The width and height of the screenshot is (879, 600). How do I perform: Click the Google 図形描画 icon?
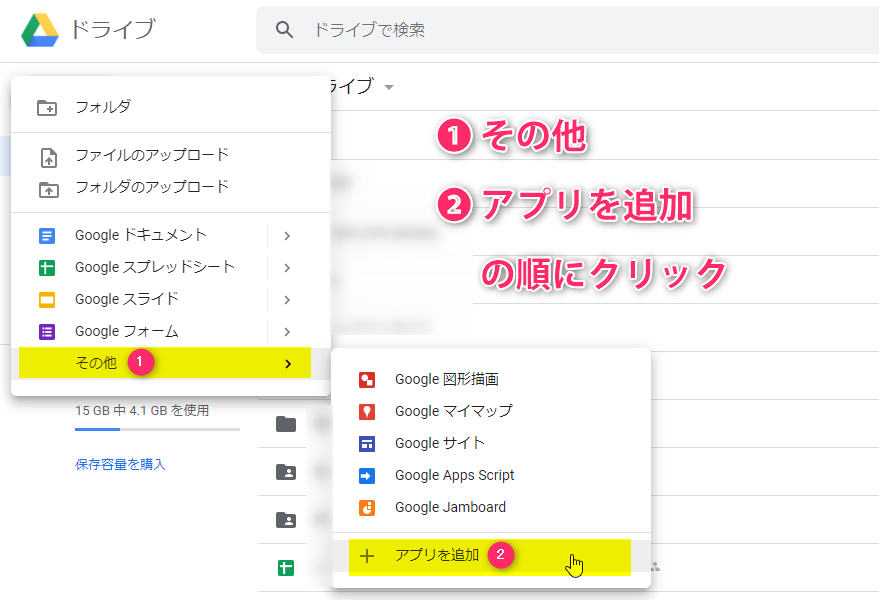[x=367, y=380]
